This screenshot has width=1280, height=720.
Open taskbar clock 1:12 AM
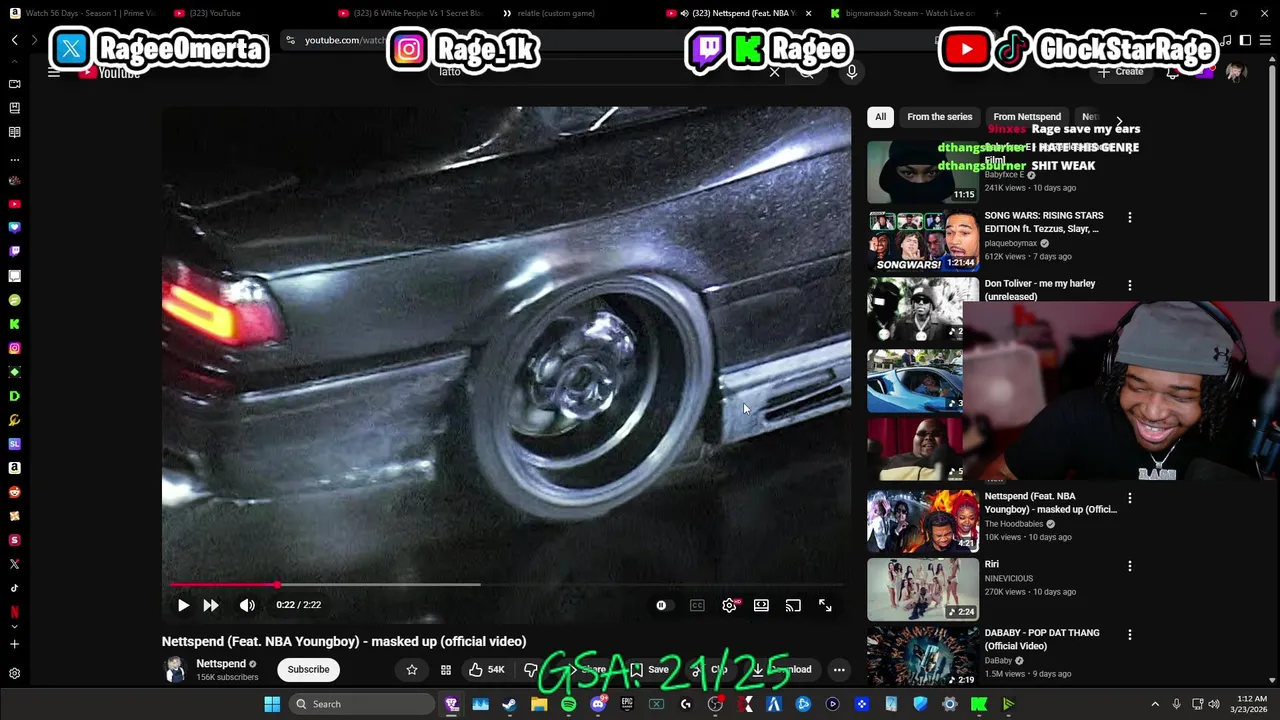[1251, 704]
